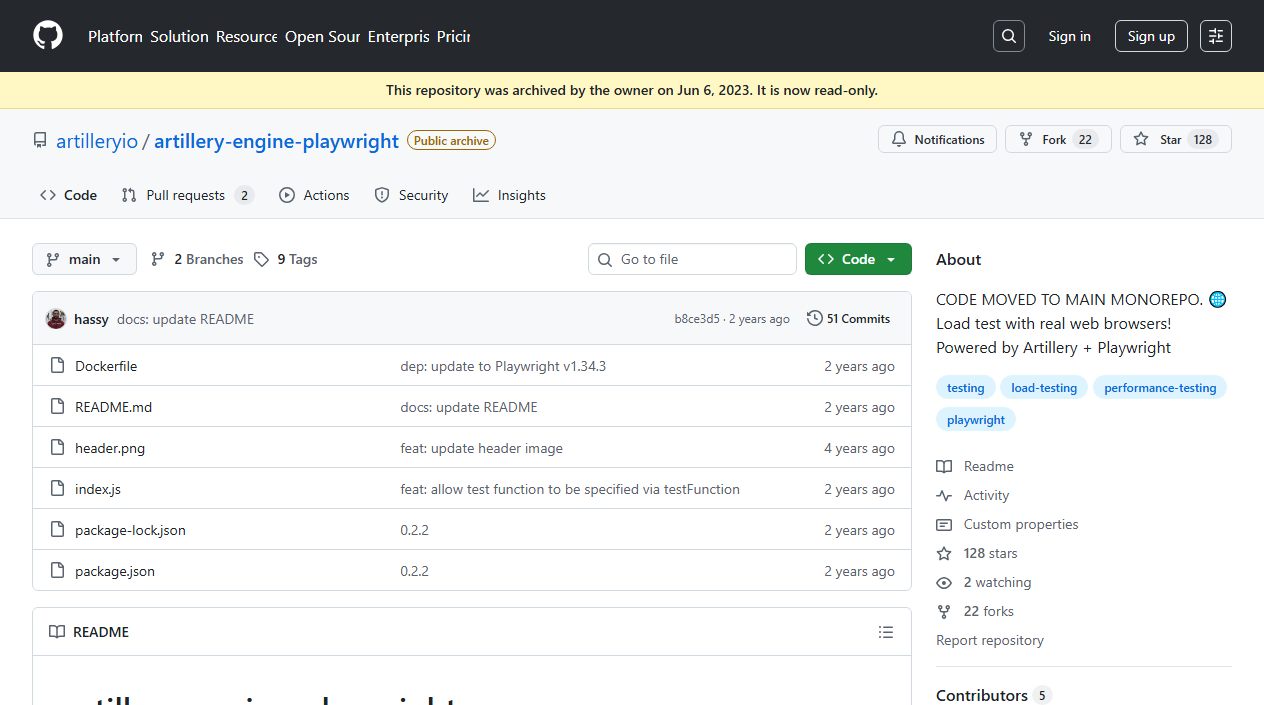Open the Solutions menu in header
This screenshot has height=705, width=1264.
click(x=180, y=36)
